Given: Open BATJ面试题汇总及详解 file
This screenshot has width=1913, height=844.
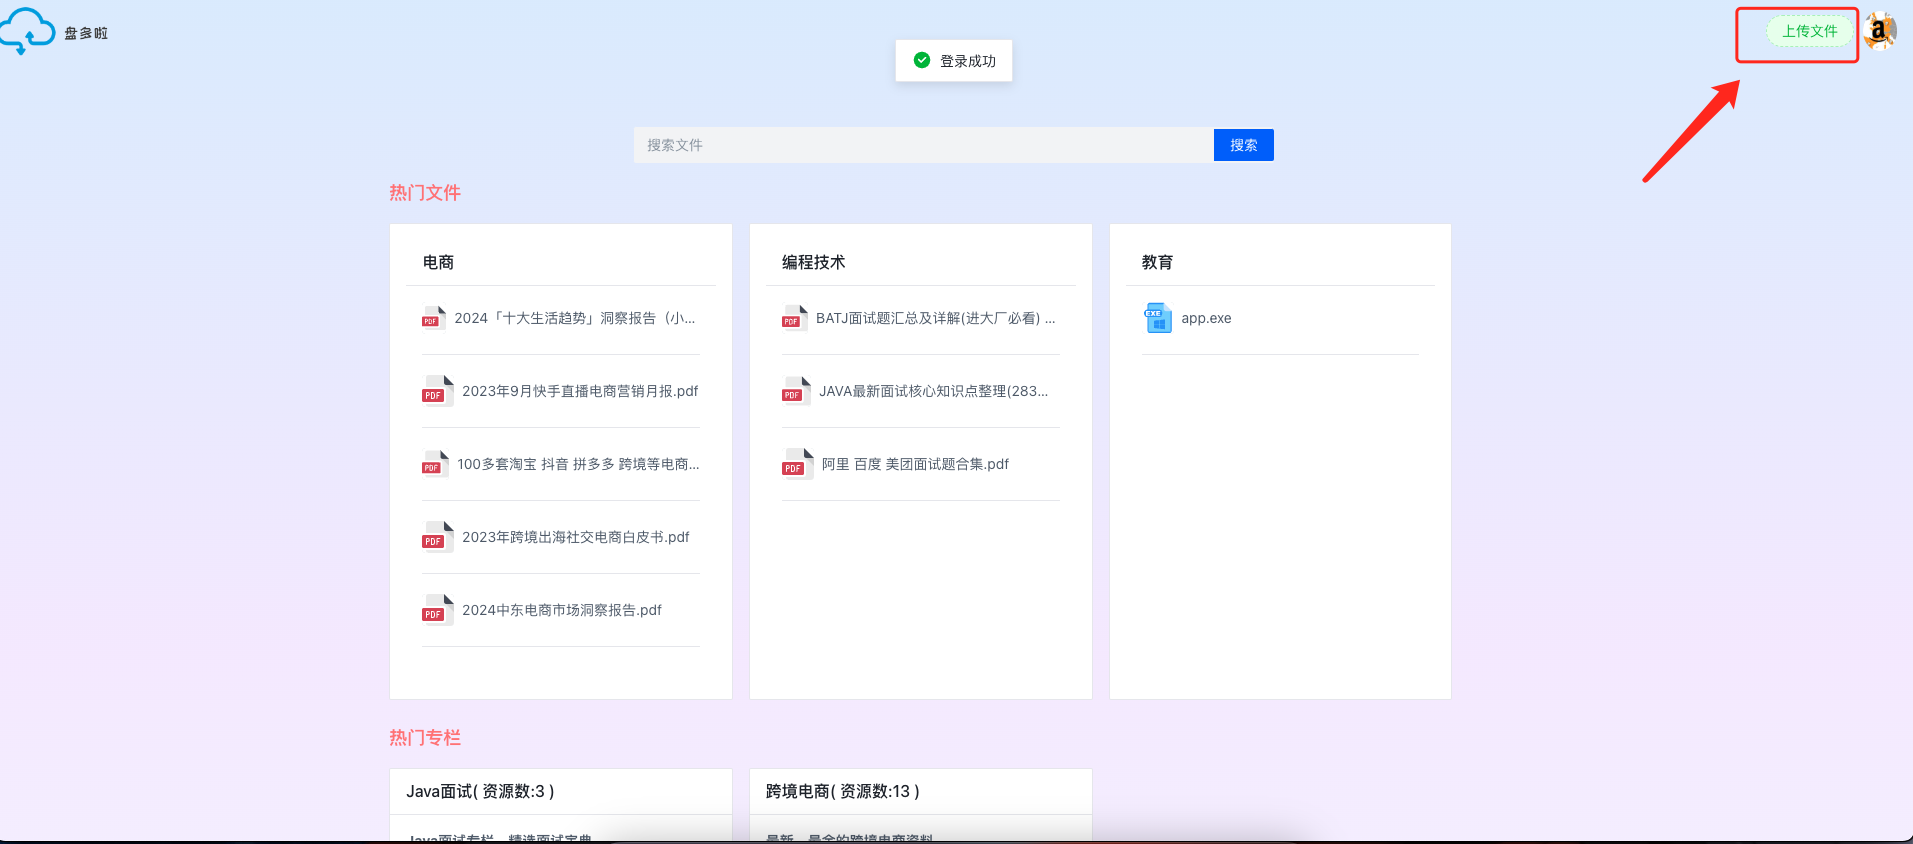Looking at the screenshot, I should click(936, 318).
